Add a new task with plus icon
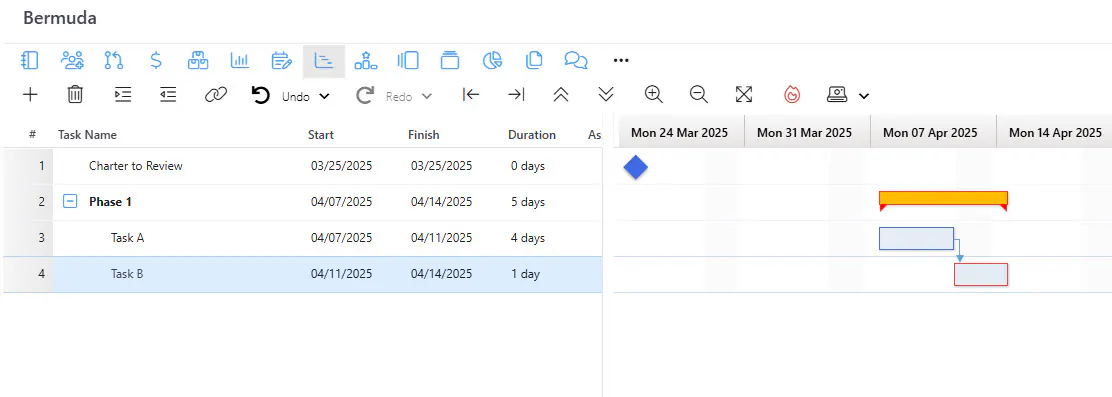Image resolution: width=1112 pixels, height=397 pixels. point(30,95)
